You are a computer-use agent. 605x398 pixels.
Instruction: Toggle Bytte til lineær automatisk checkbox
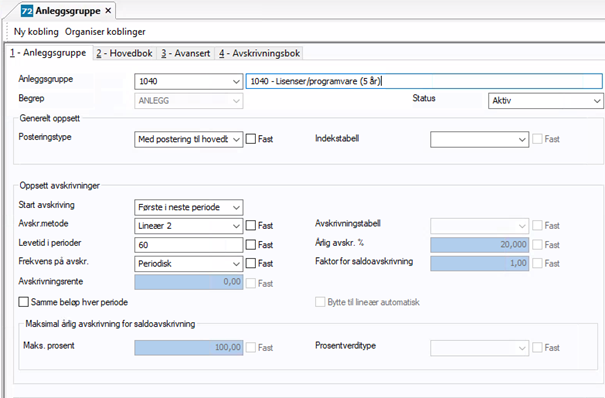point(320,302)
